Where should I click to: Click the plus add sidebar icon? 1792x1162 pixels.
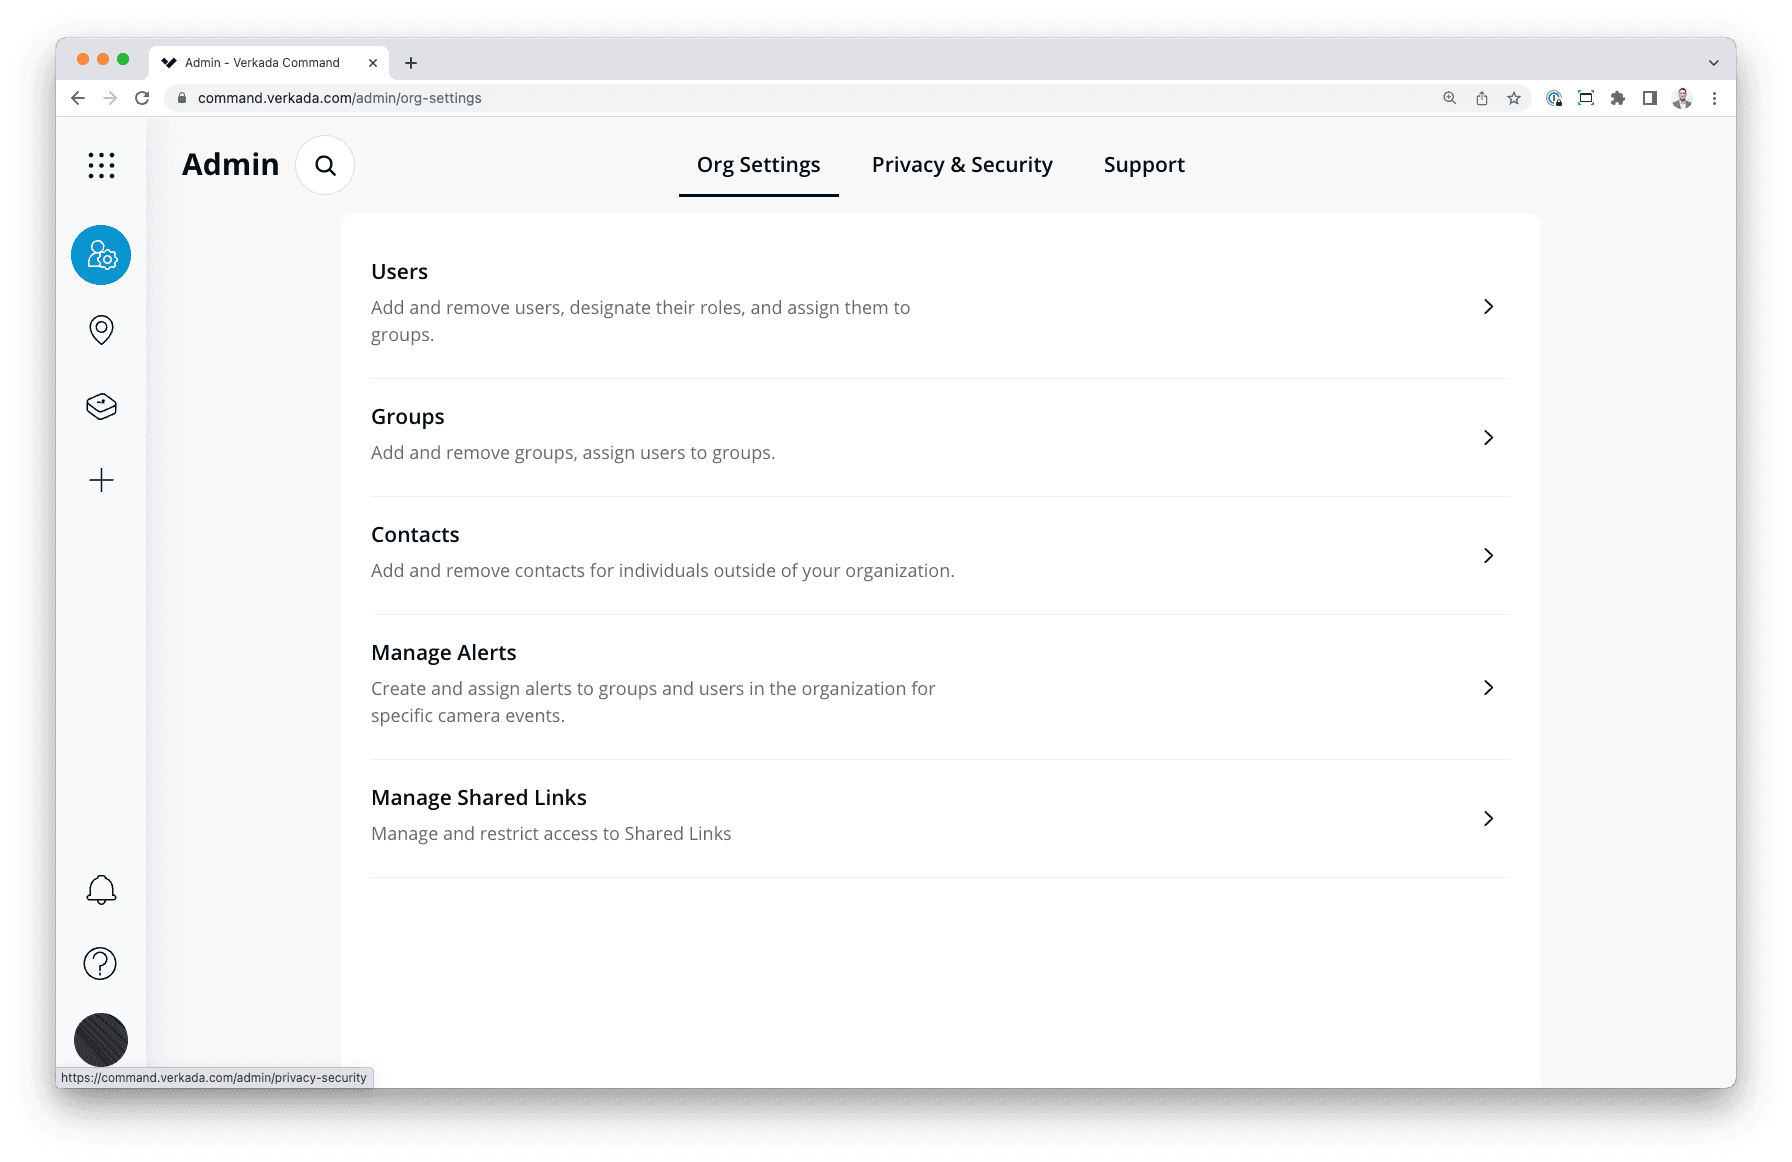click(x=101, y=480)
